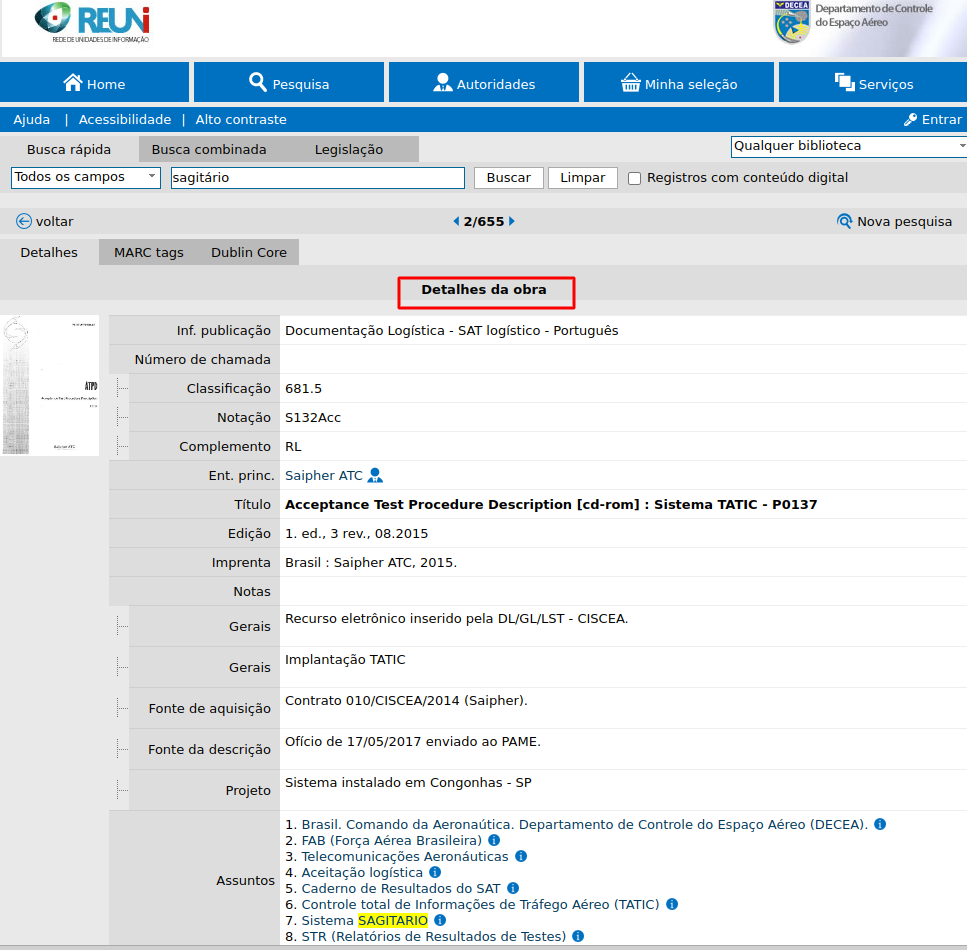Click the Buscar button
967x950 pixels.
tap(509, 178)
